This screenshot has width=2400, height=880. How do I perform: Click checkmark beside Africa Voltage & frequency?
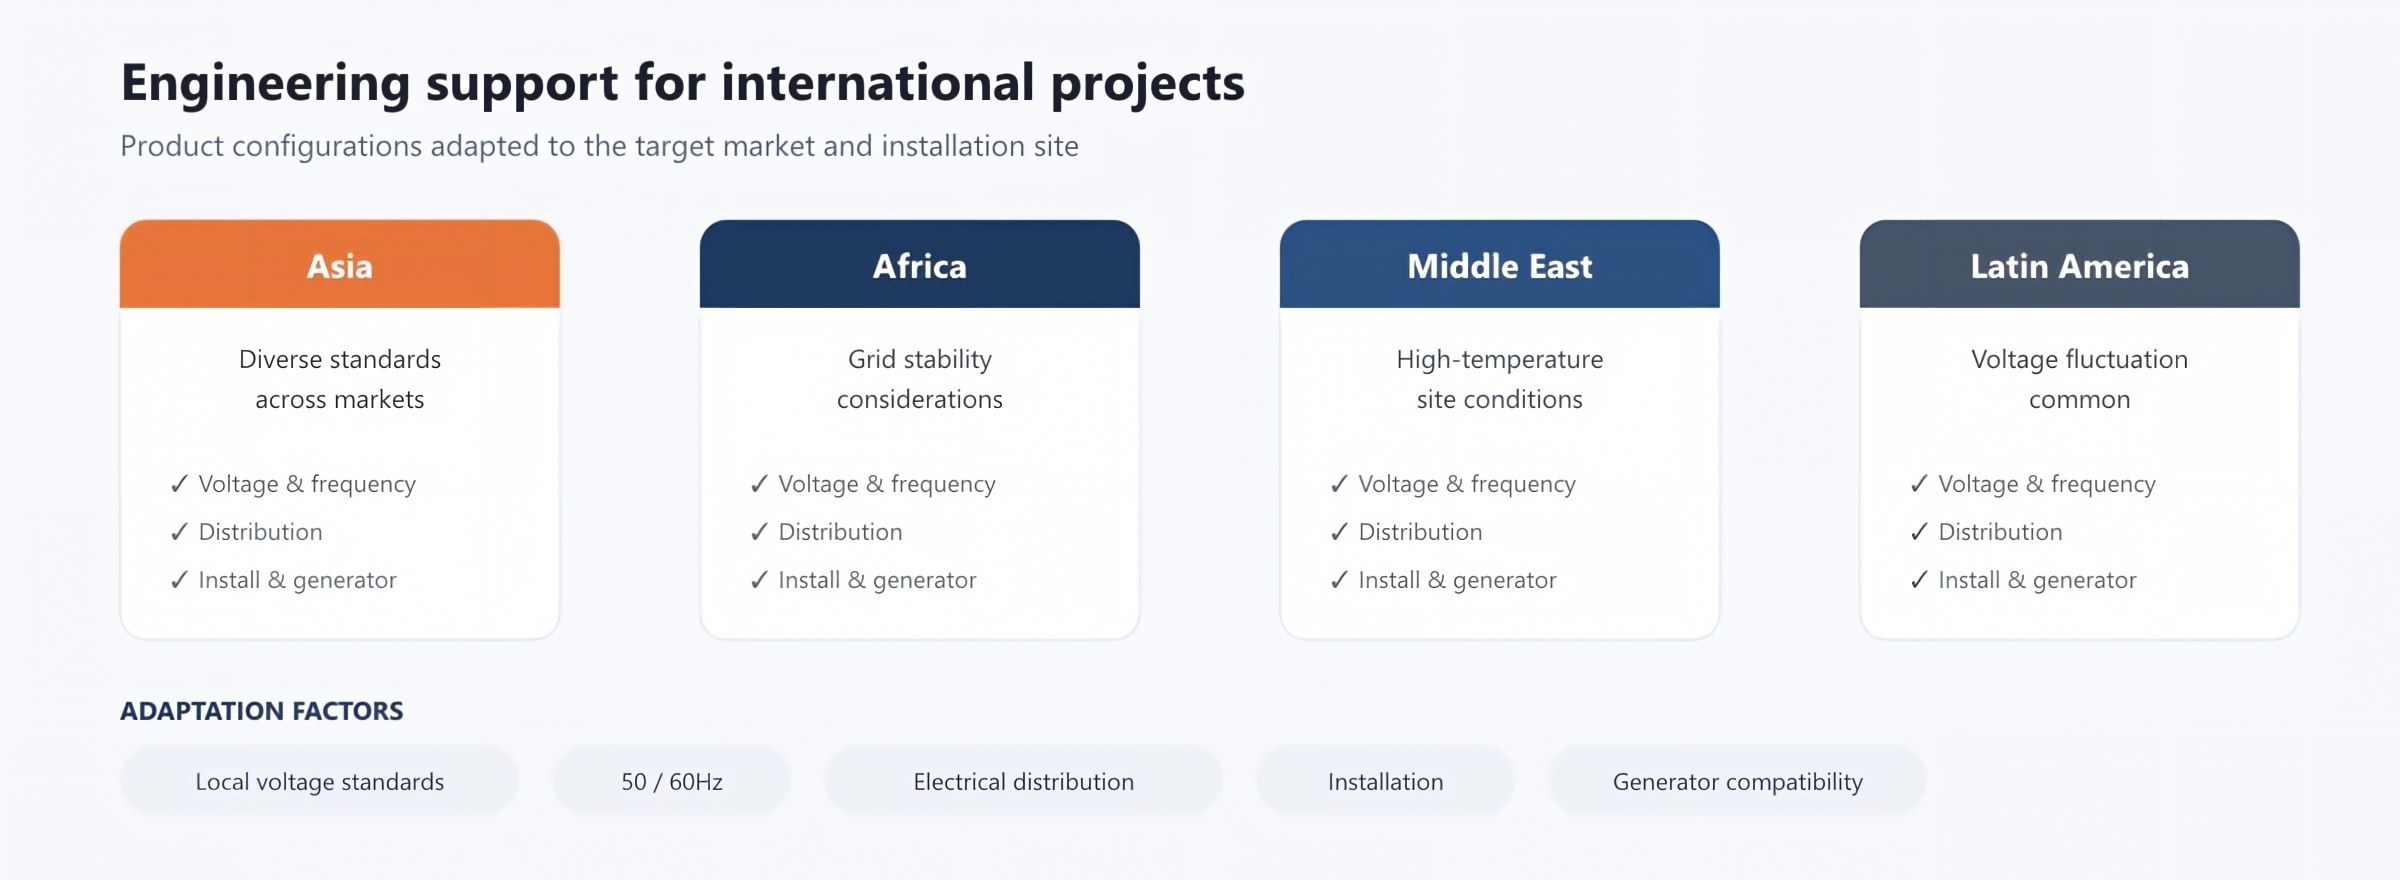tap(759, 484)
